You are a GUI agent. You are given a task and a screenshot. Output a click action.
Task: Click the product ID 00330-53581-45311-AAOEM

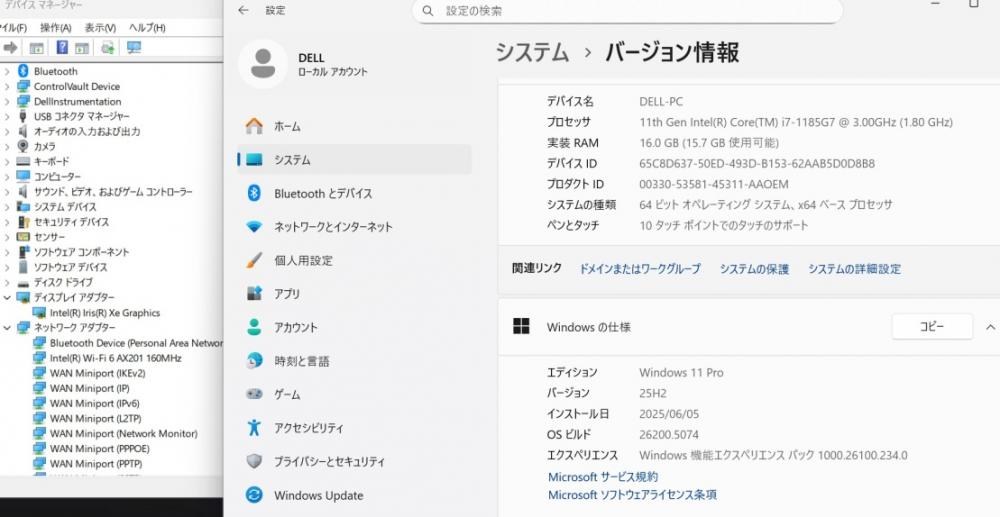pos(714,184)
